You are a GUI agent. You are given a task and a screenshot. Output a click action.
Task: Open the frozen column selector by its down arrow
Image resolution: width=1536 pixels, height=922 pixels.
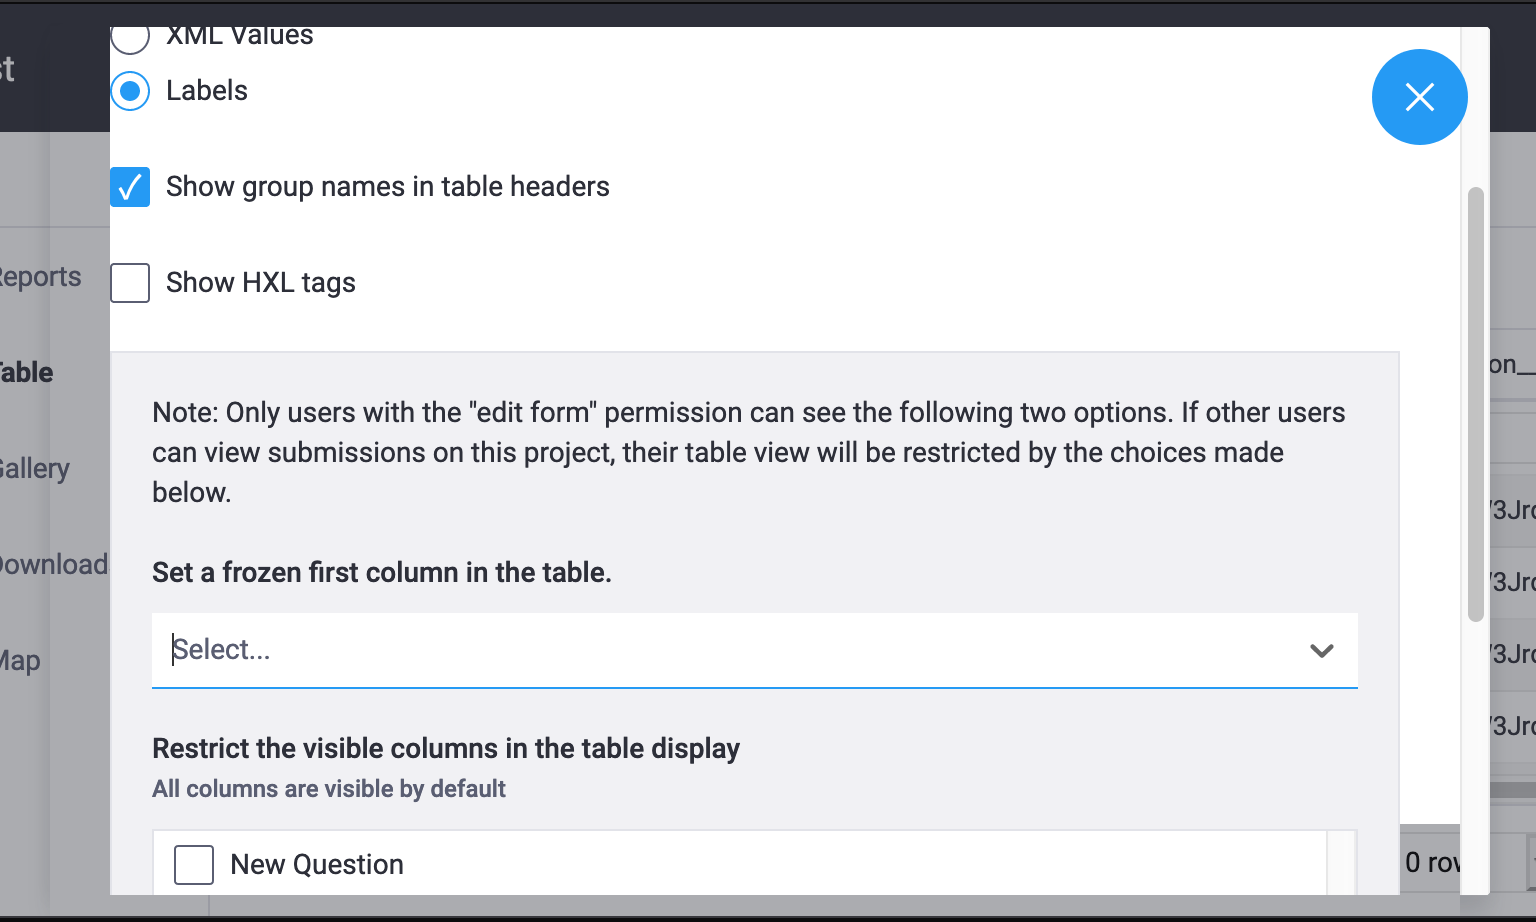(x=1322, y=650)
